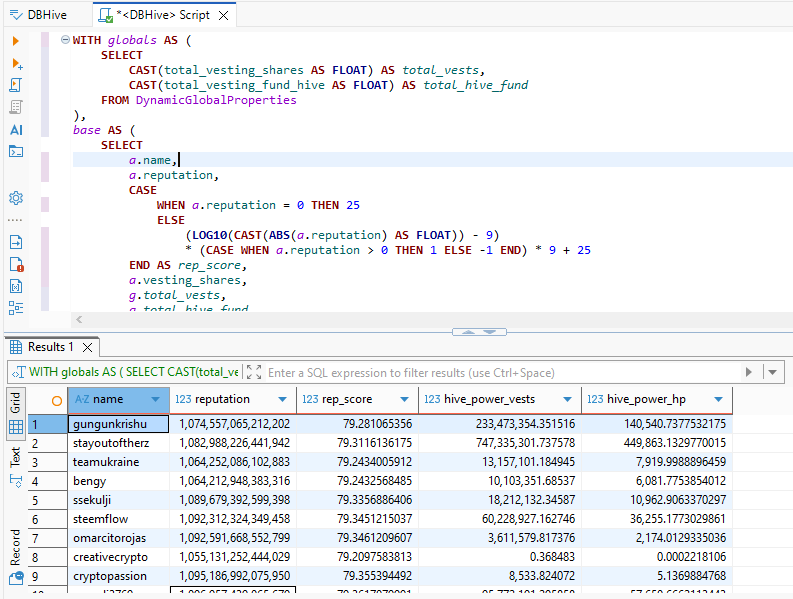
Task: Execute SQL statement with orange play icon
Action: [x=16, y=41]
